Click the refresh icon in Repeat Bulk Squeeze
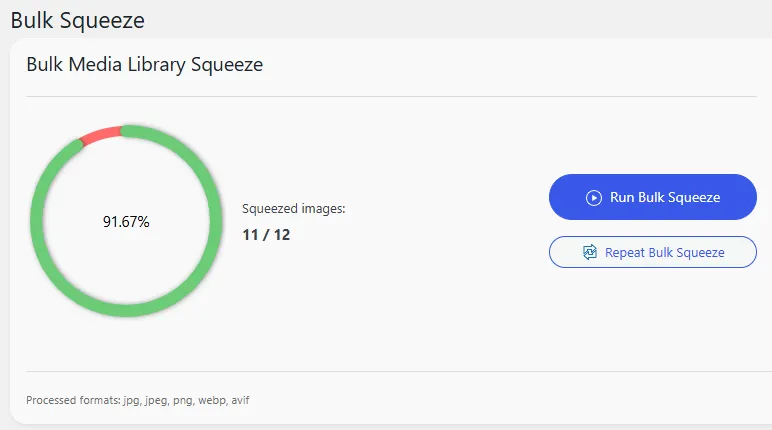This screenshot has height=430, width=772. (590, 252)
